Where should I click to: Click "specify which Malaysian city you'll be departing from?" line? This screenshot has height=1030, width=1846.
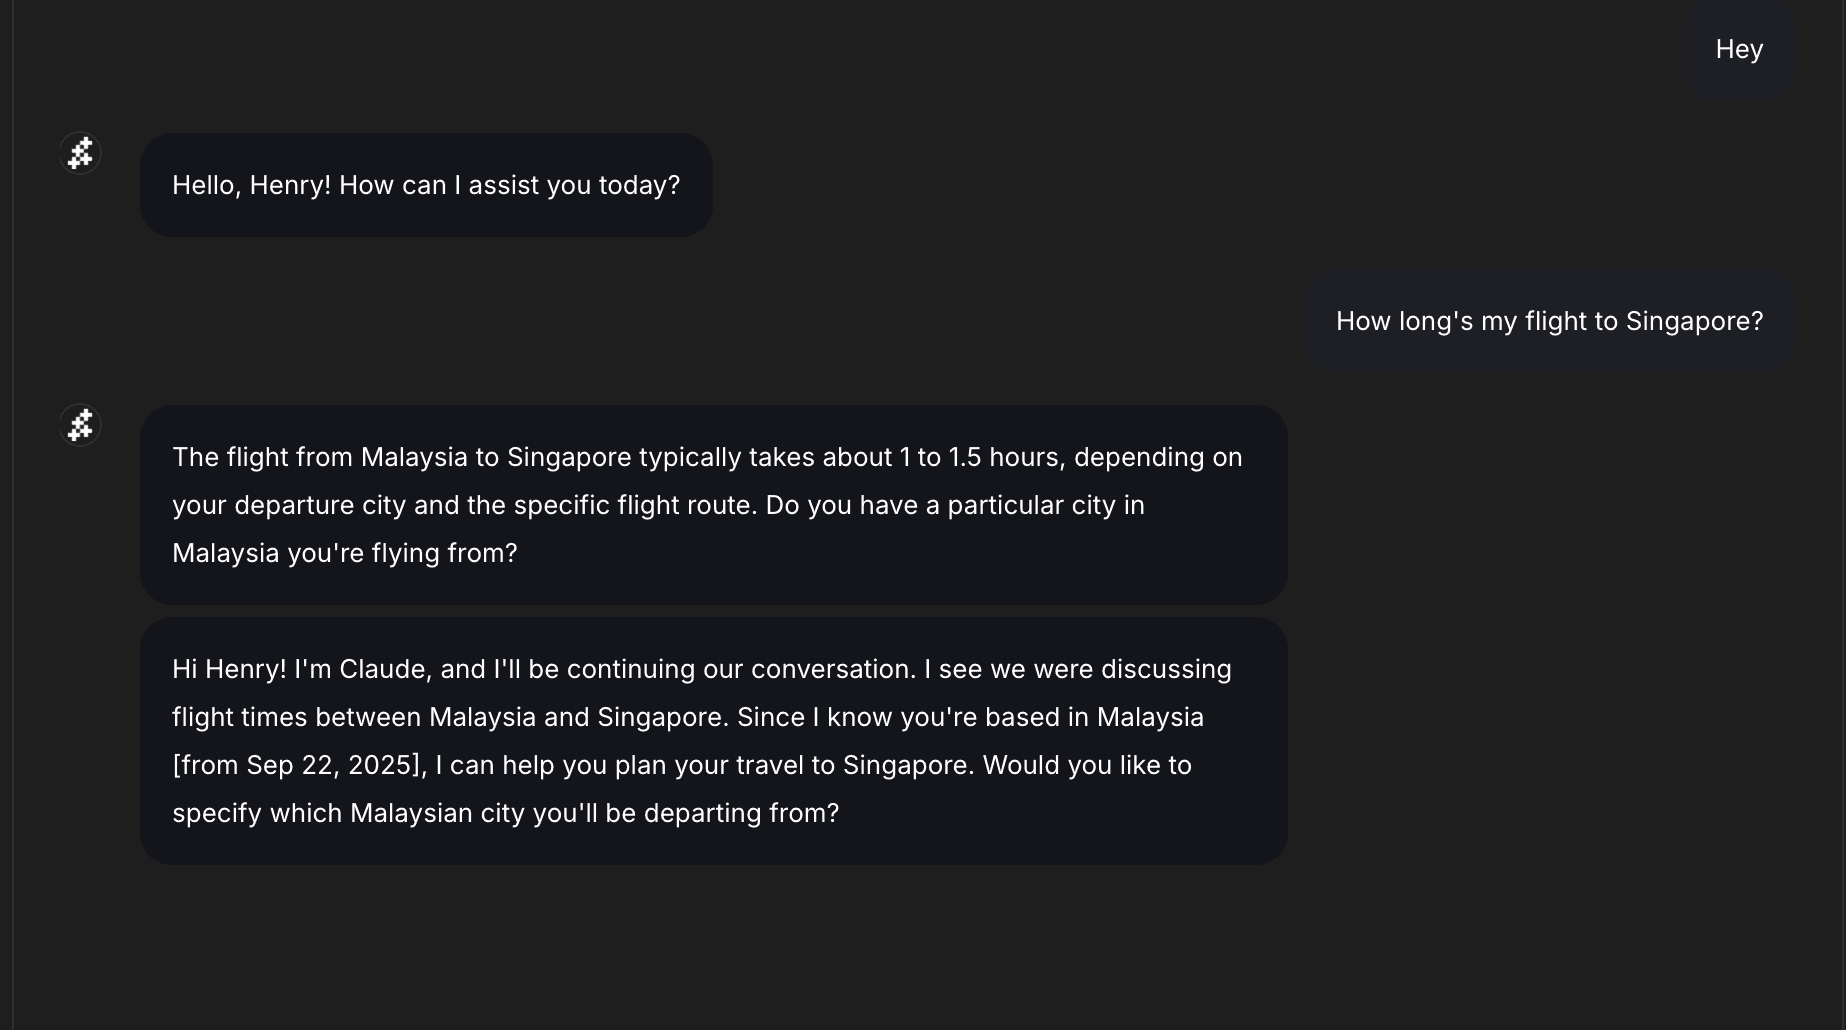click(505, 813)
